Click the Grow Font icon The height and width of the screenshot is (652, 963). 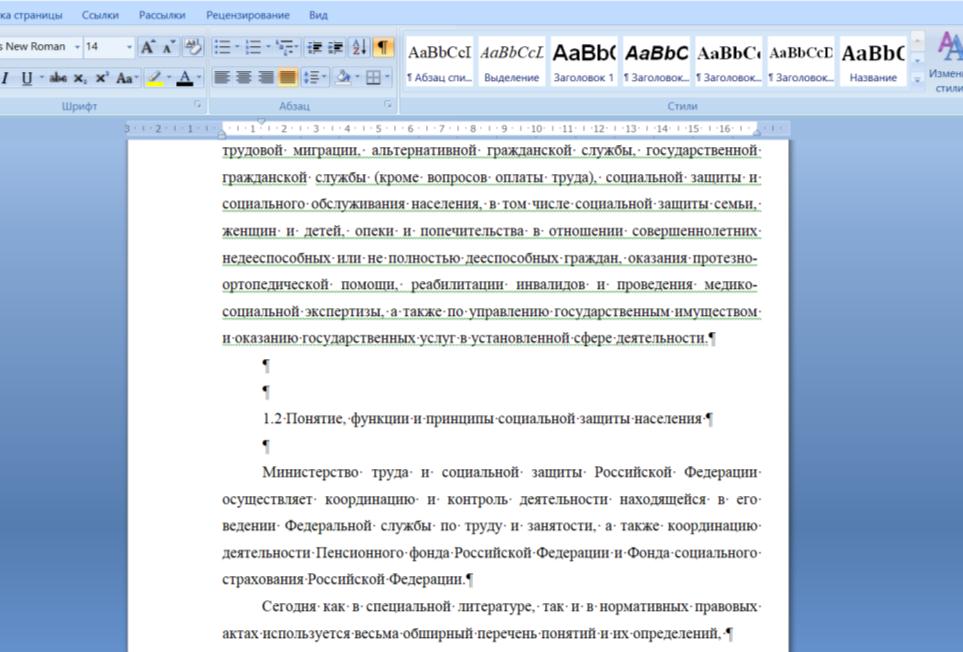coord(148,47)
